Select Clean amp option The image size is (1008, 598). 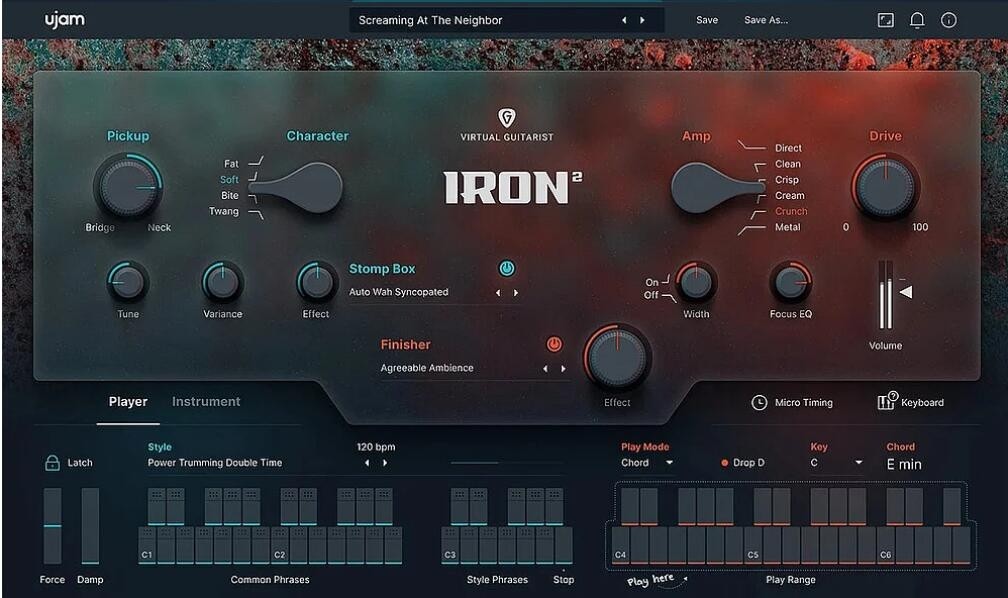tap(788, 164)
